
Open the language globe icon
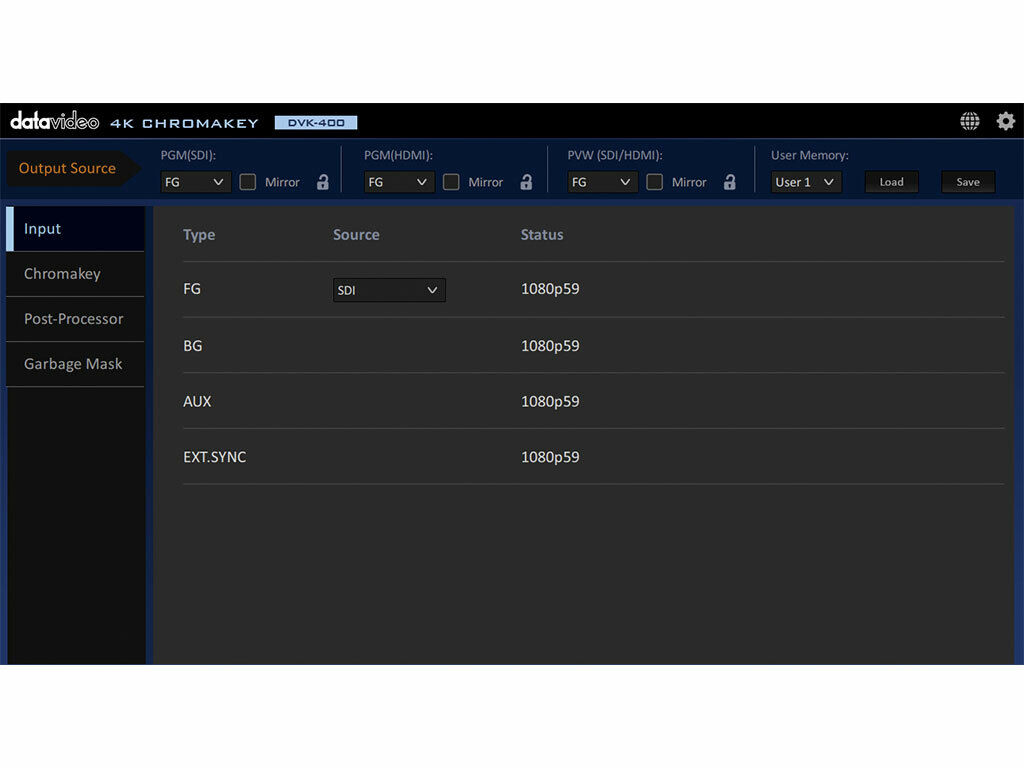coord(969,122)
